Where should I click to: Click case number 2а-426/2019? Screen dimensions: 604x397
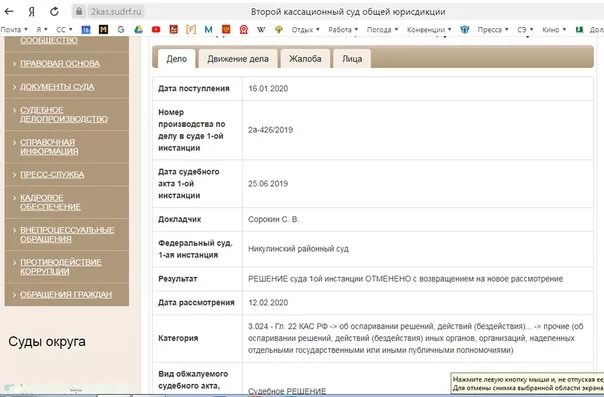(x=270, y=130)
